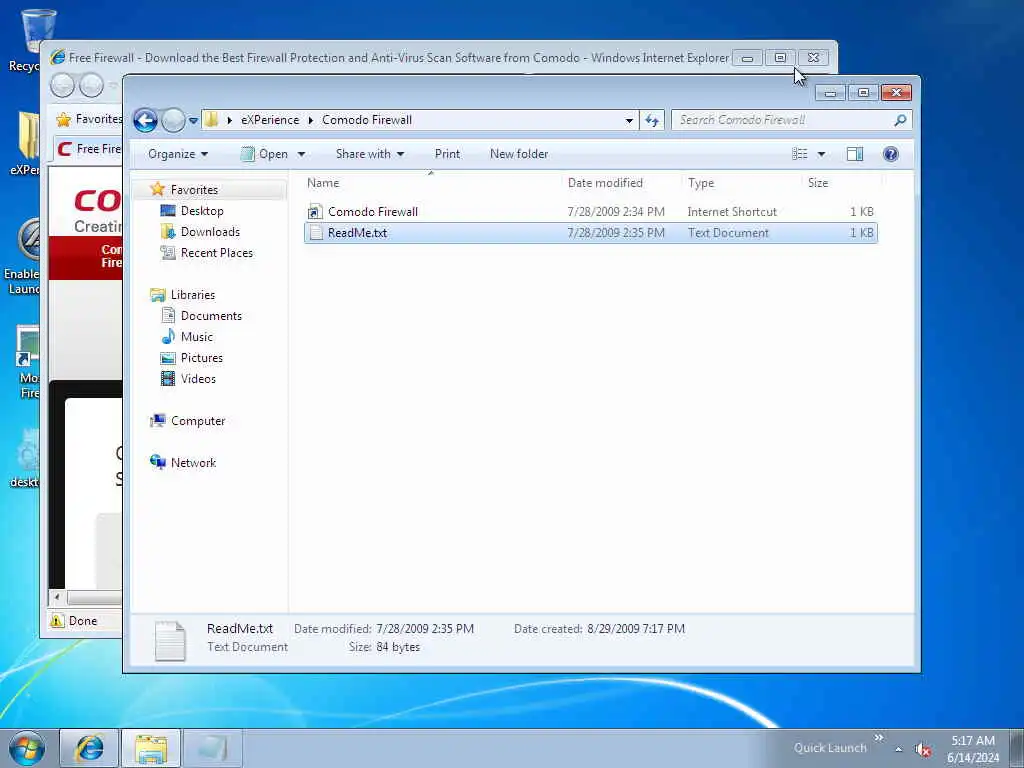
Task: Click the search magnifier icon
Action: click(x=901, y=120)
